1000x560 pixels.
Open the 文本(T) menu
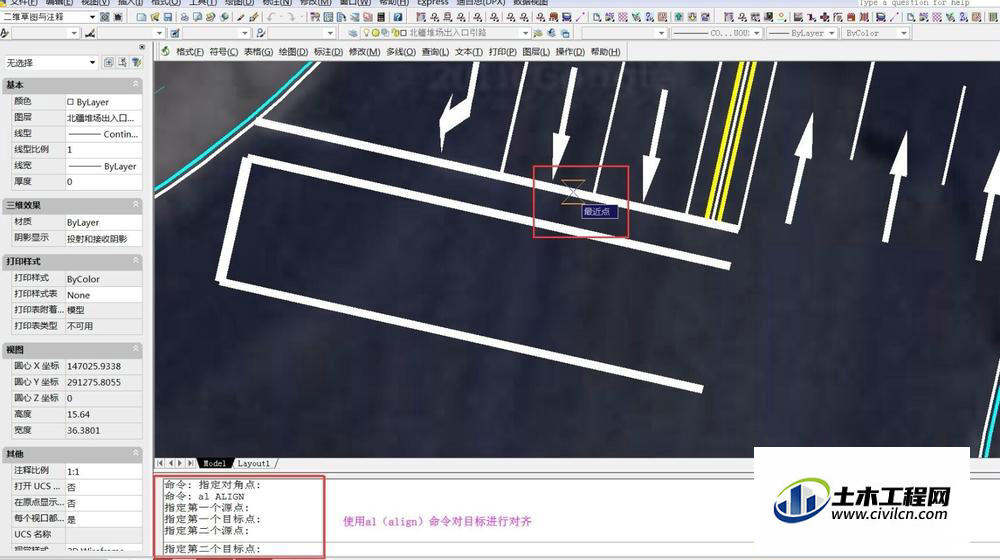pyautogui.click(x=469, y=52)
